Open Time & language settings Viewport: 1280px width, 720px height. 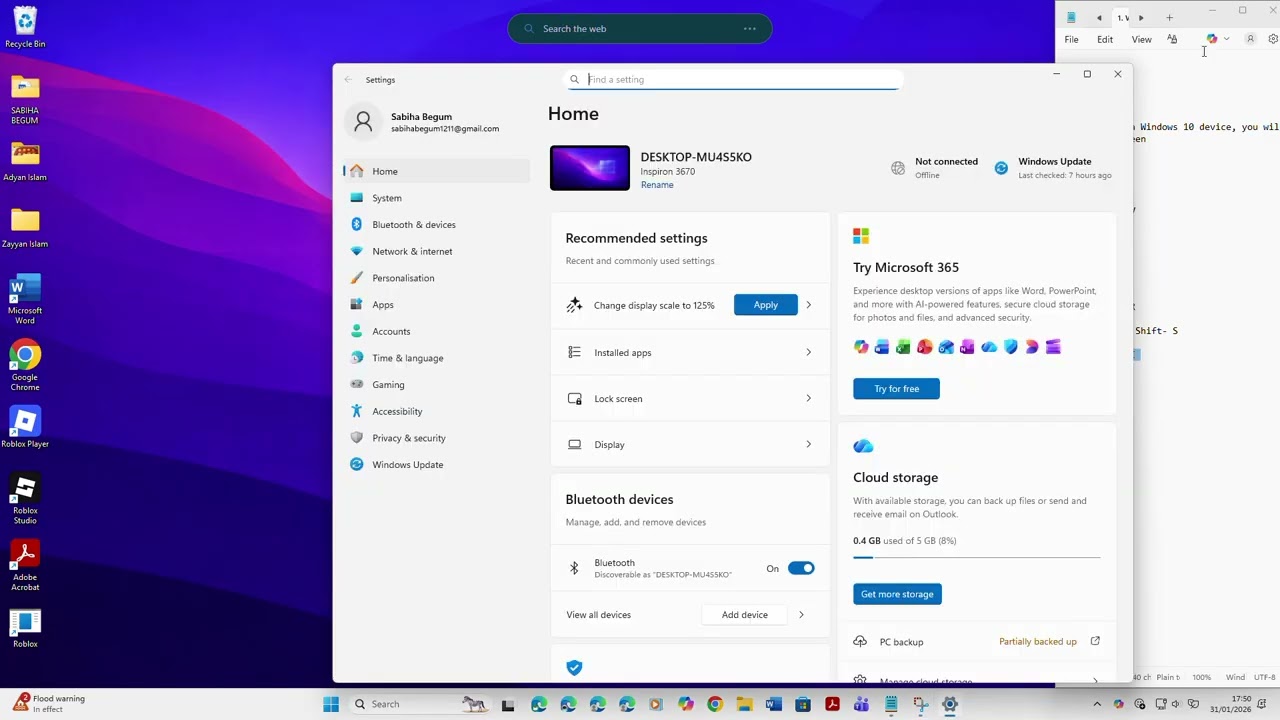tap(436, 358)
